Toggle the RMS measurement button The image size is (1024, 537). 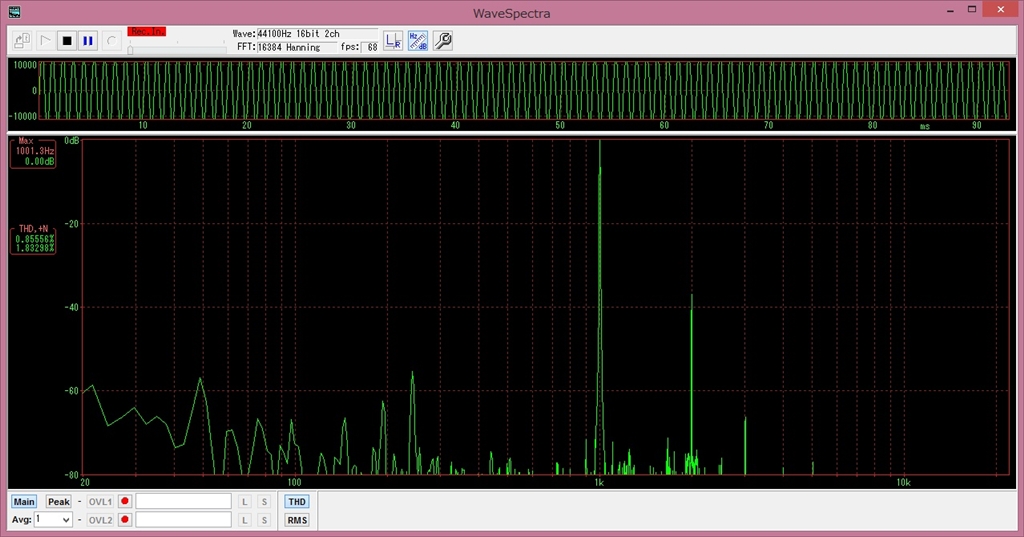296,520
